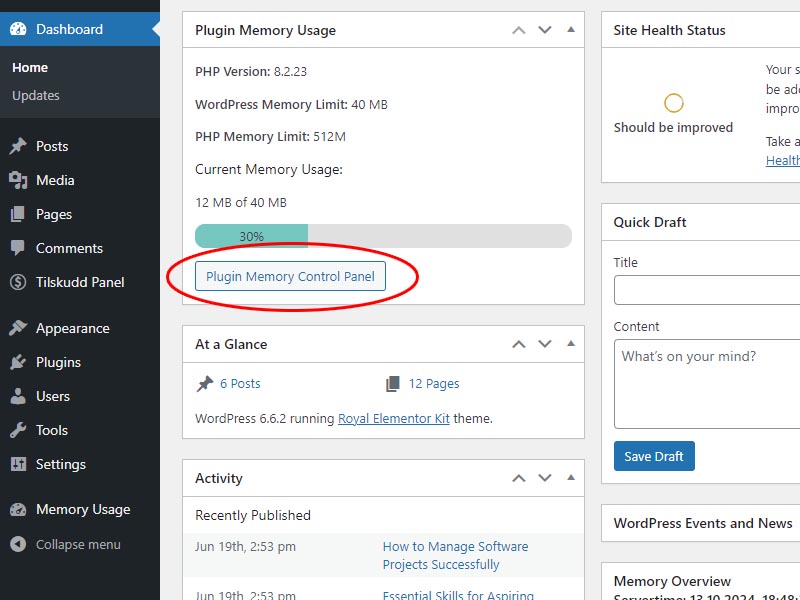Click the Settings sliders icon
Viewport: 800px width, 600px height.
point(18,464)
